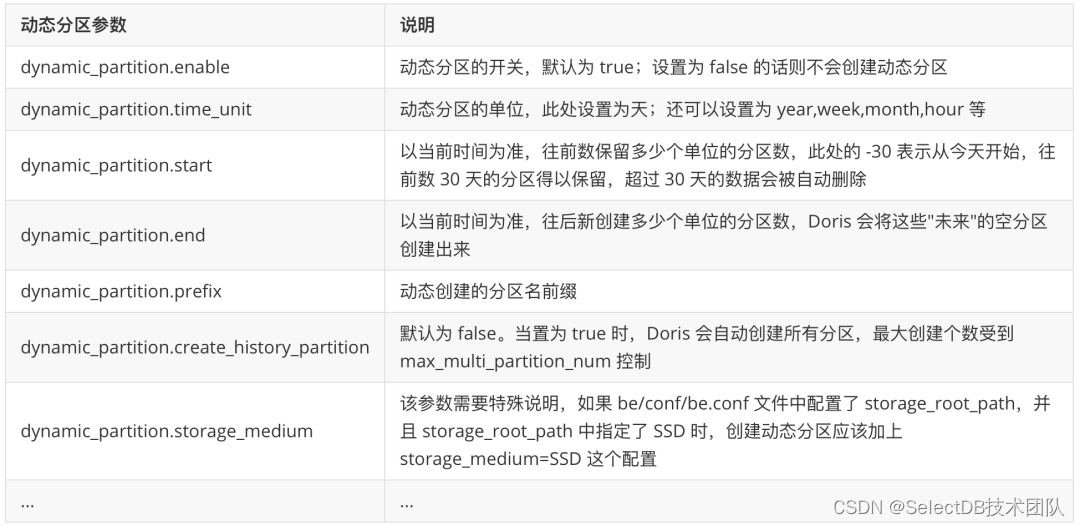This screenshot has height=526, width=1080.
Task: Select the dynamic_partition.time_unit parameter cell
Action: pyautogui.click(x=136, y=109)
